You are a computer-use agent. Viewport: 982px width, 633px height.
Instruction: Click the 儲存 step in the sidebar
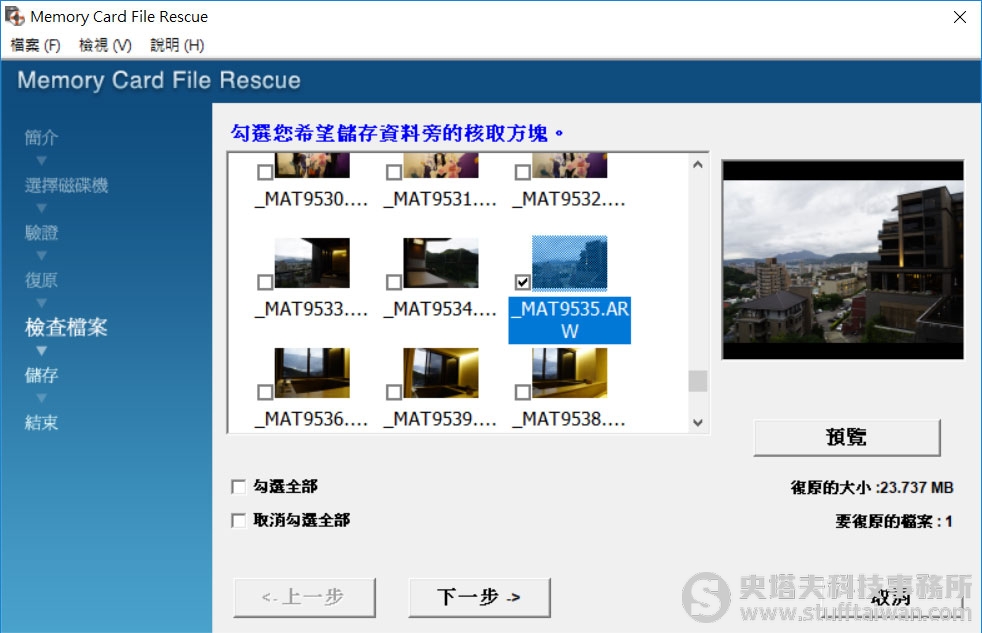(41, 375)
